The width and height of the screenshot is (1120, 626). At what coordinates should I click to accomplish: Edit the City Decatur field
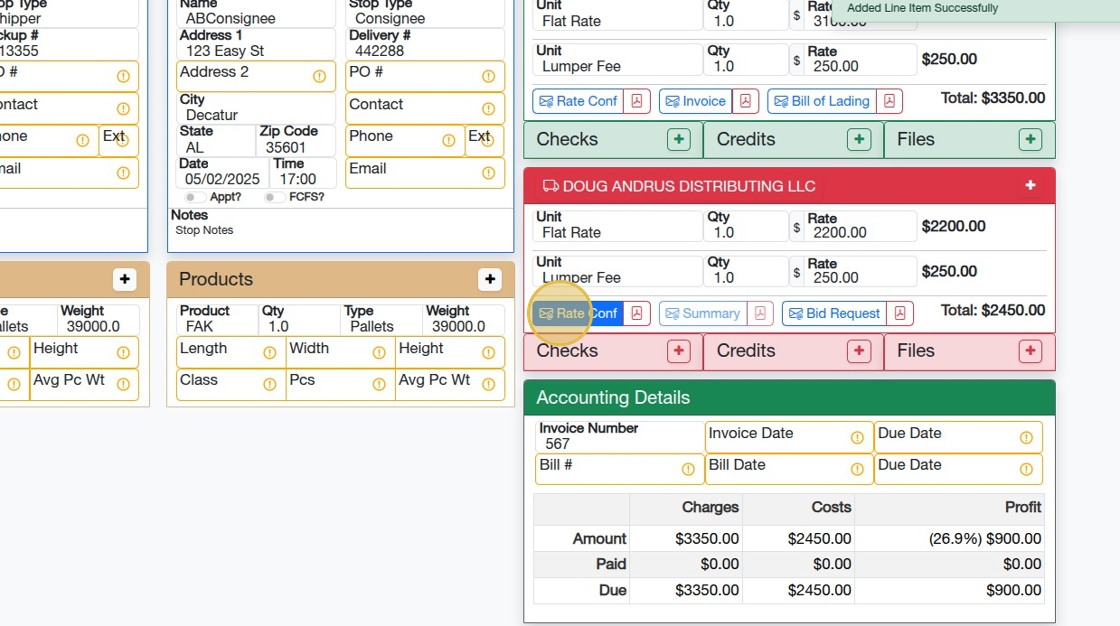pos(256,108)
